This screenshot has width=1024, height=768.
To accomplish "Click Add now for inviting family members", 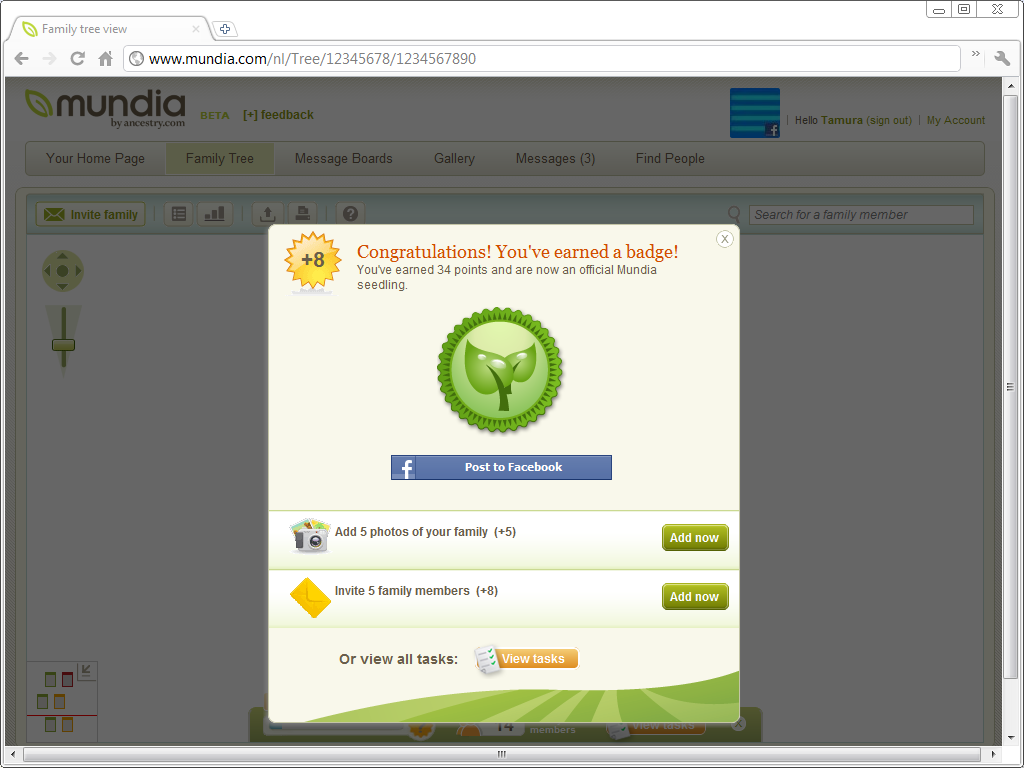I will 695,596.
